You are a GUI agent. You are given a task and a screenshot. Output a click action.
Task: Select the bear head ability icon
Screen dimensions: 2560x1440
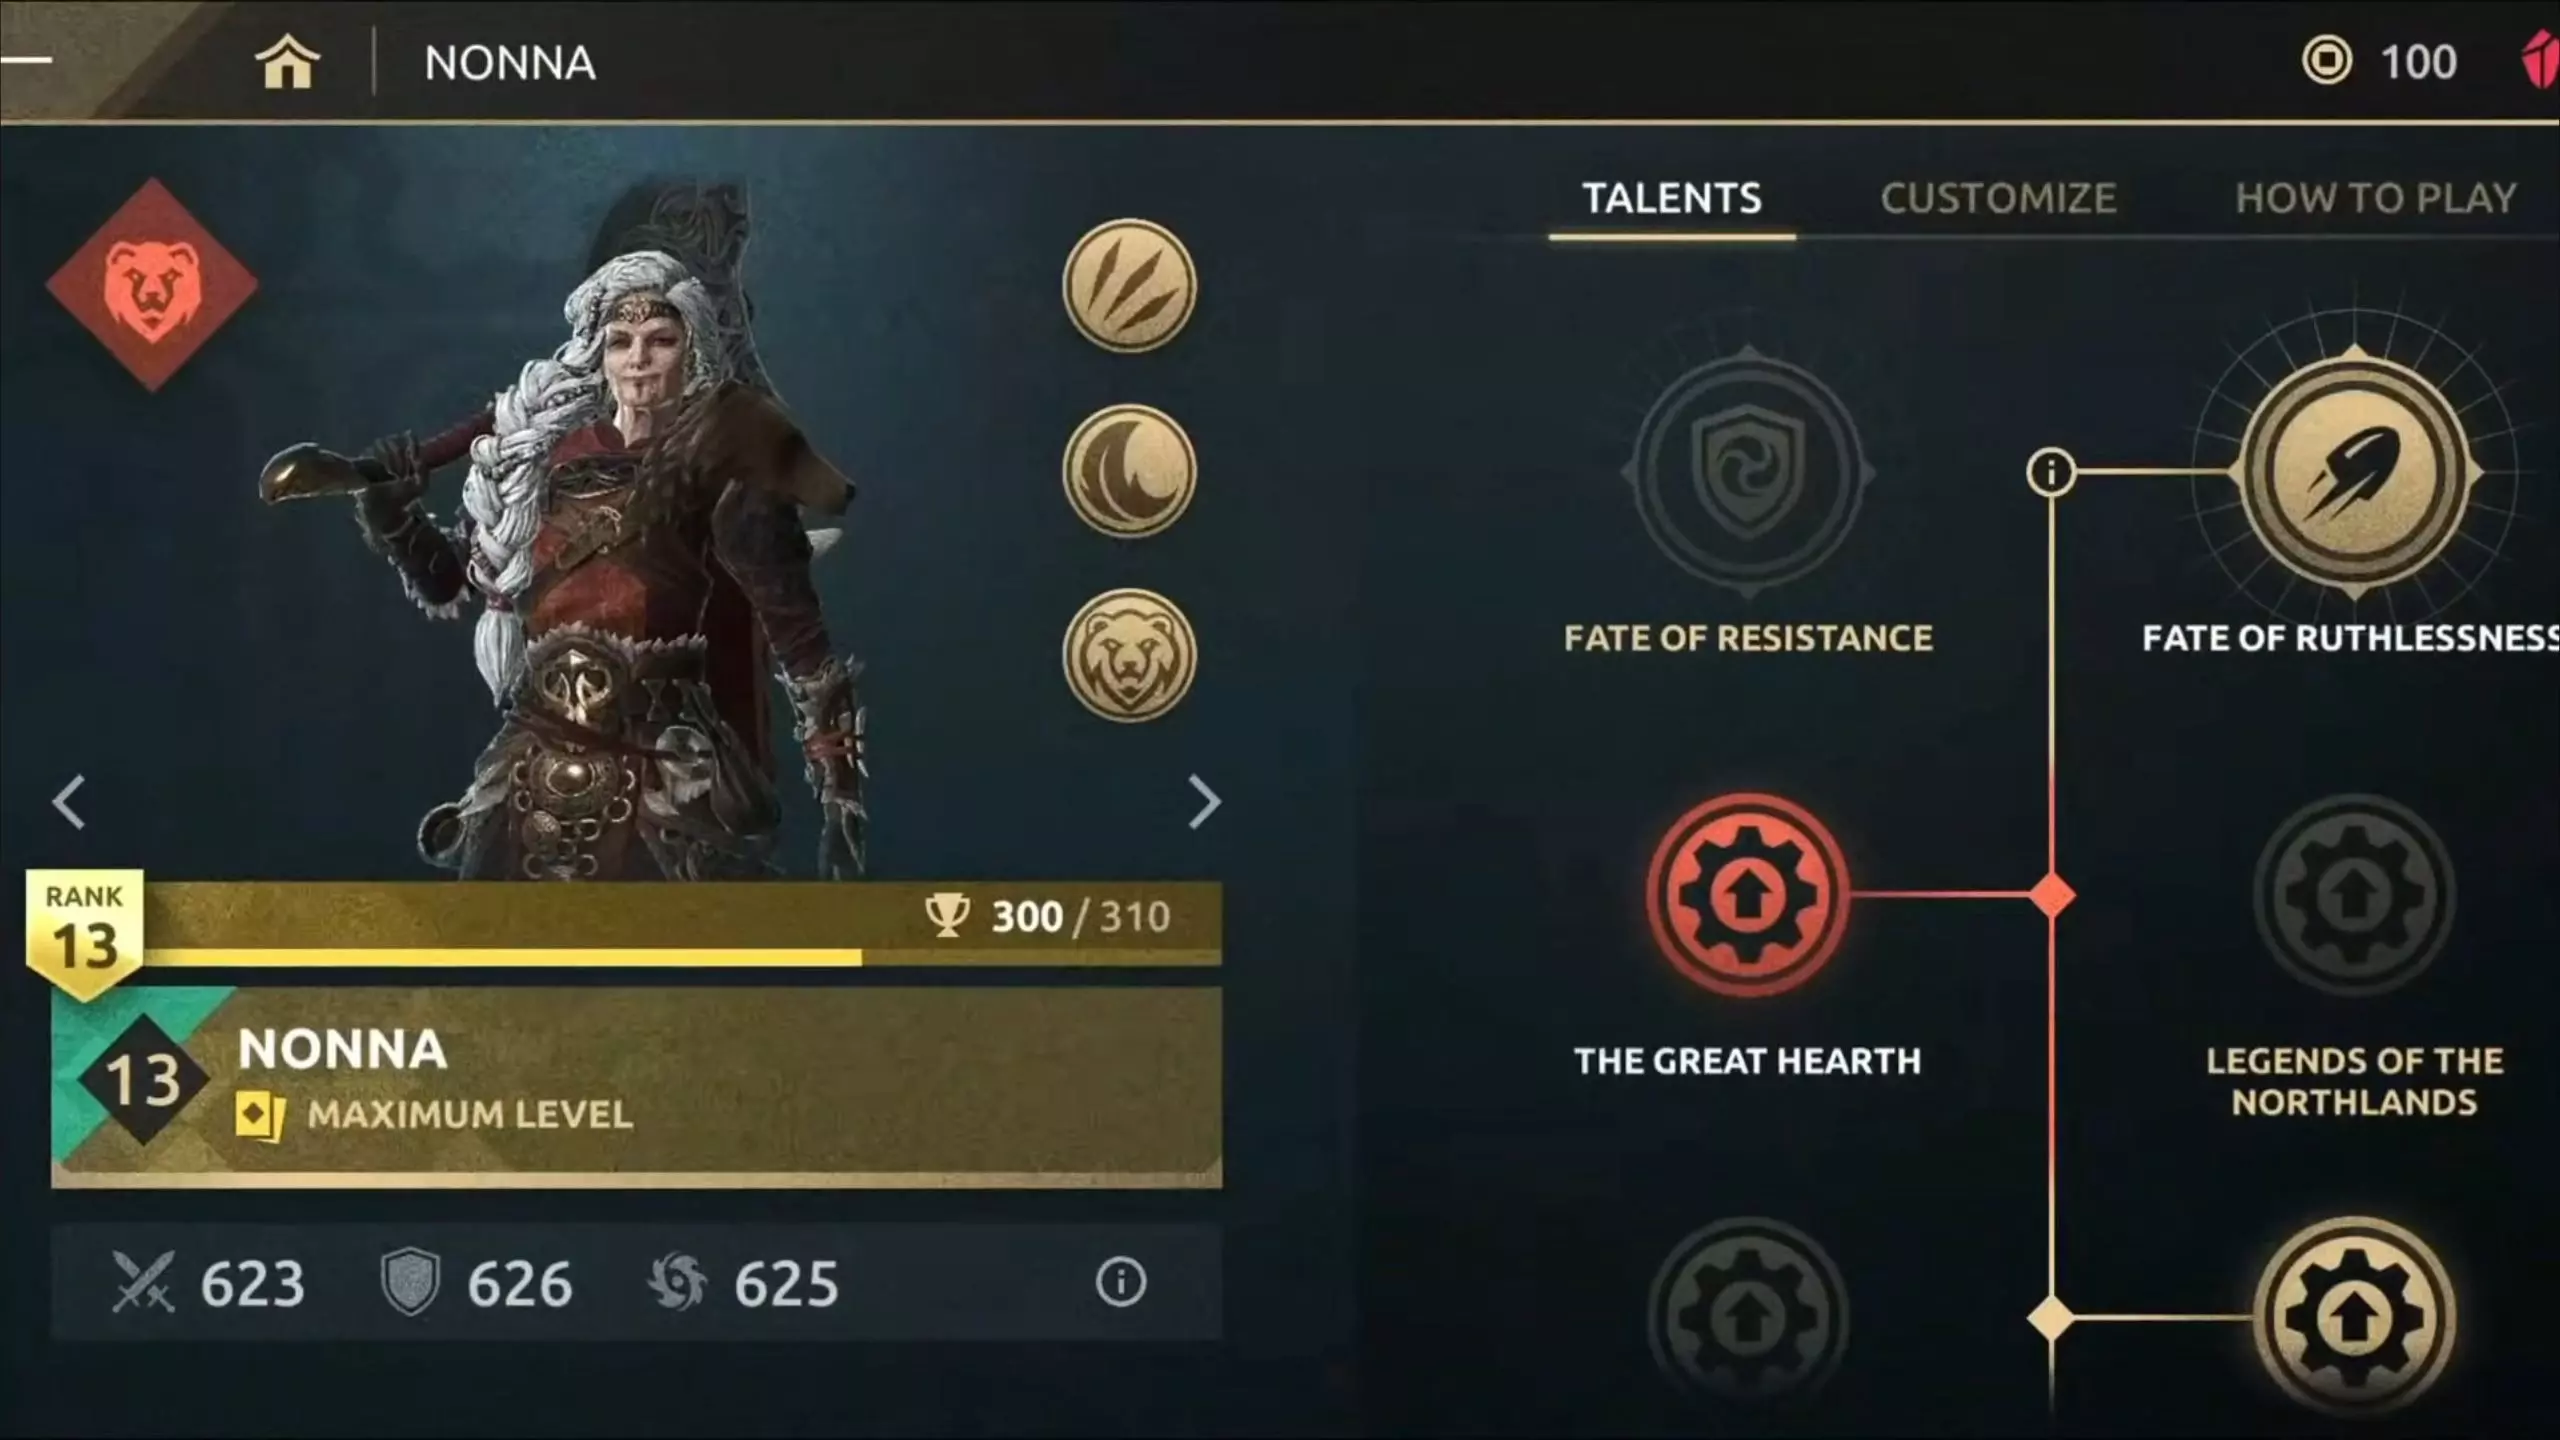click(1129, 655)
